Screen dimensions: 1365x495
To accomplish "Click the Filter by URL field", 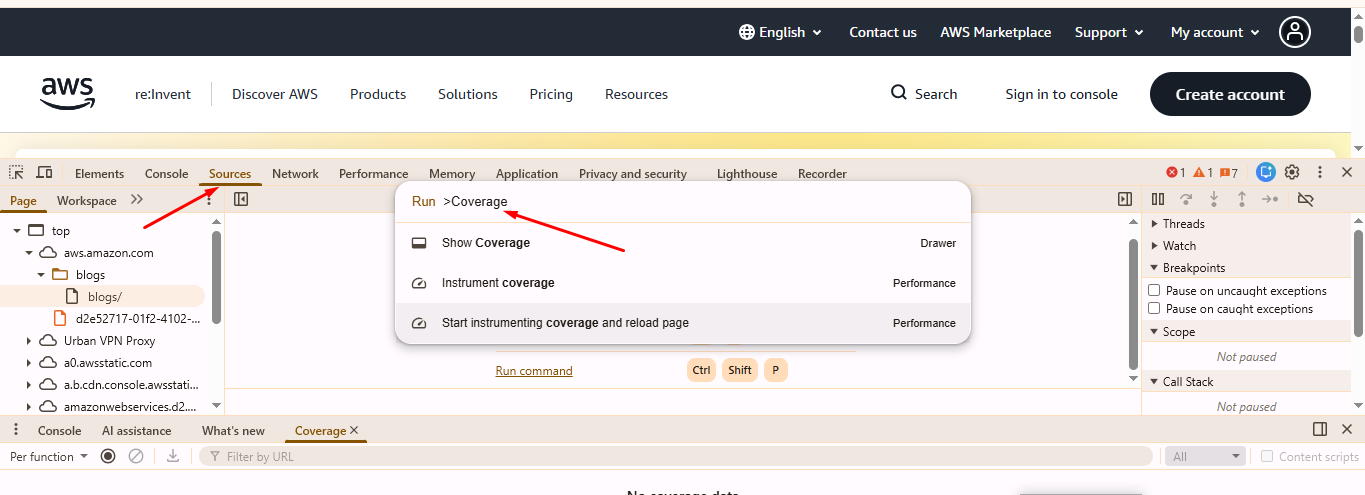I will point(680,457).
